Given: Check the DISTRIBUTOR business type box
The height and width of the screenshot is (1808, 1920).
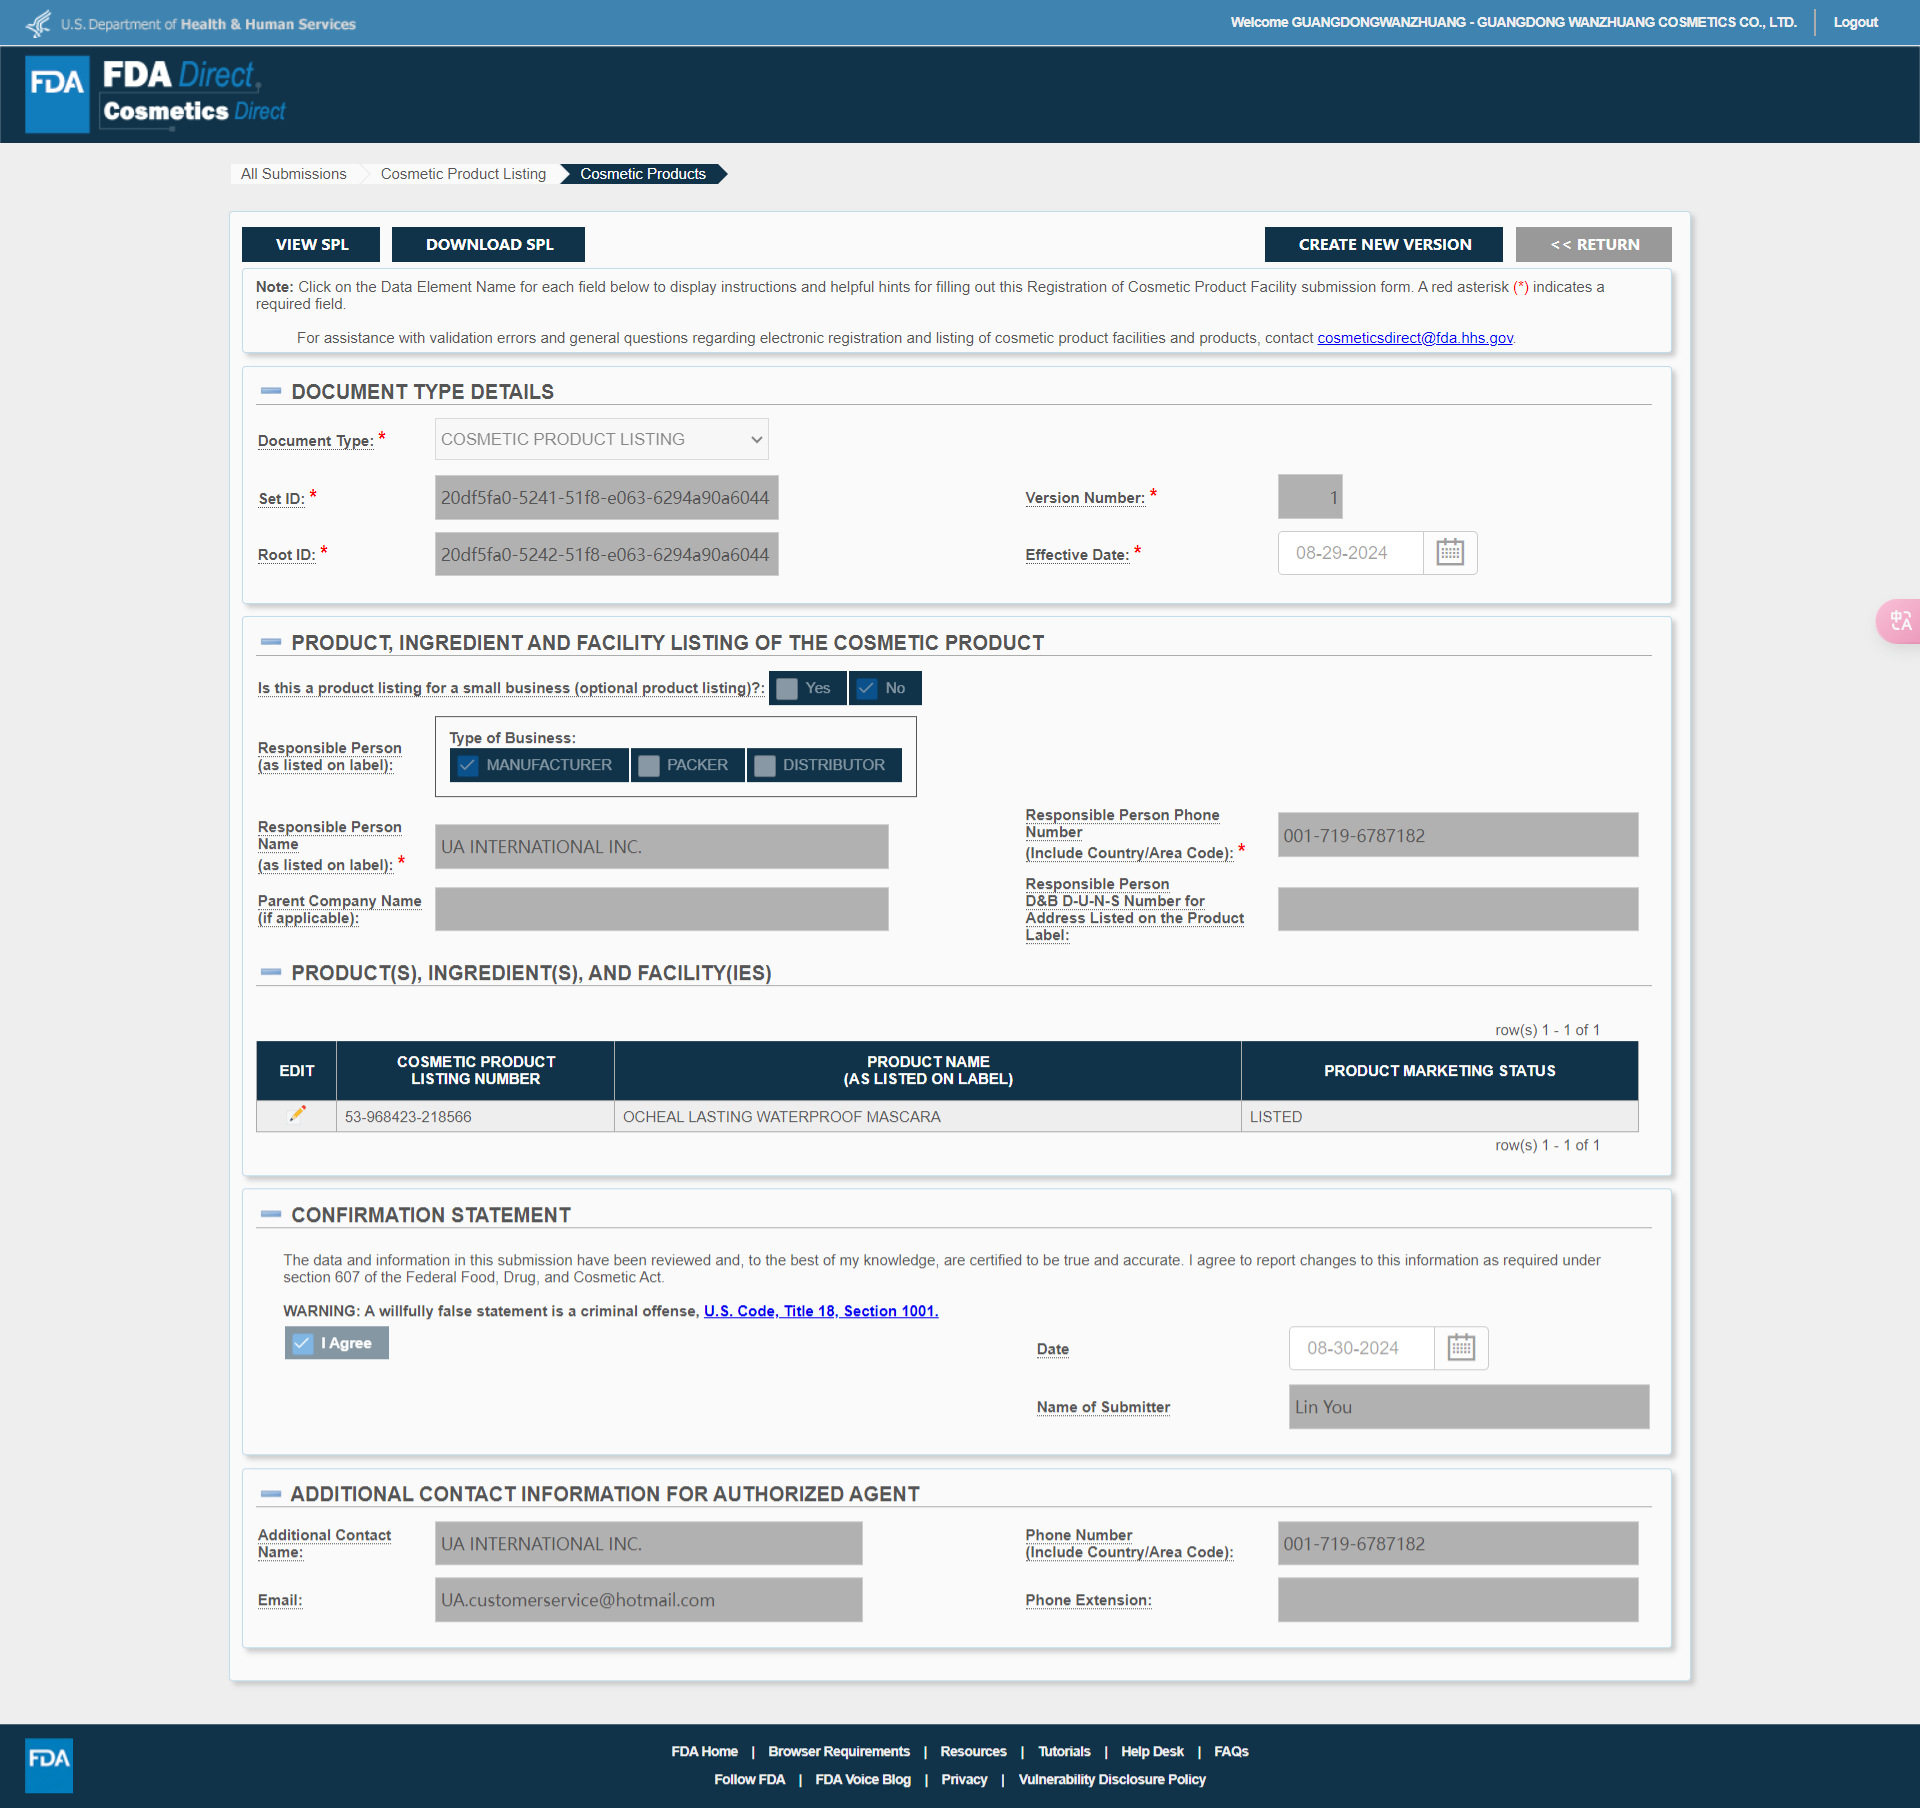Looking at the screenshot, I should click(765, 765).
